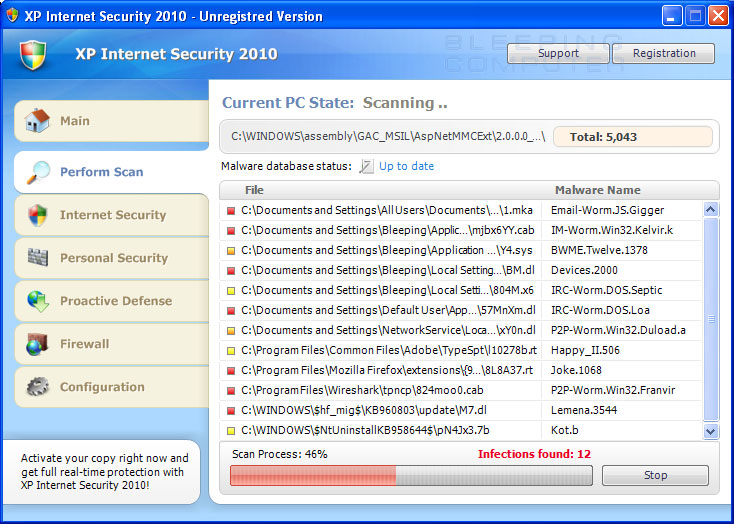Click red threat marker for P2P-Worm.Win32.Franvir

pos(231,391)
